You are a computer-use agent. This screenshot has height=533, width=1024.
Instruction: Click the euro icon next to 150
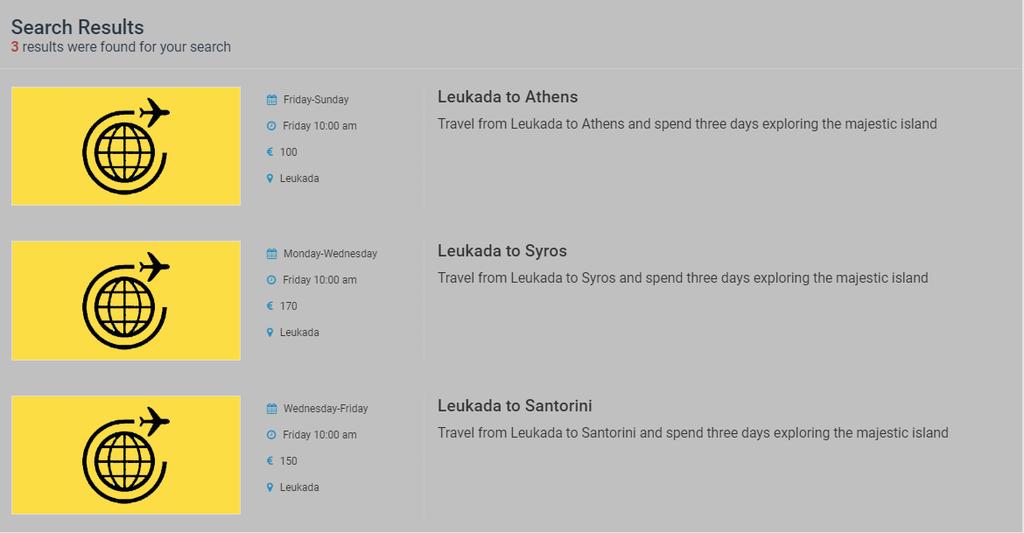pyautogui.click(x=270, y=460)
